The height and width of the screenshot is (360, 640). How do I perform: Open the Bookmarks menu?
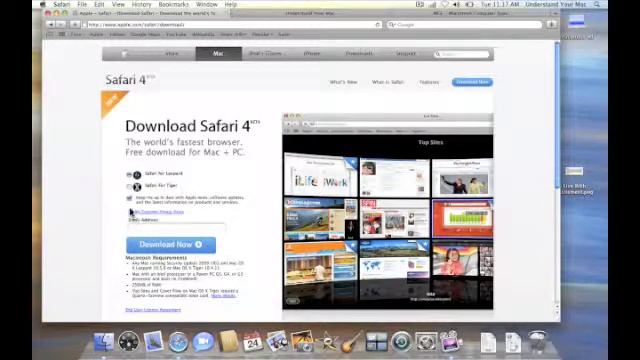[x=173, y=4]
